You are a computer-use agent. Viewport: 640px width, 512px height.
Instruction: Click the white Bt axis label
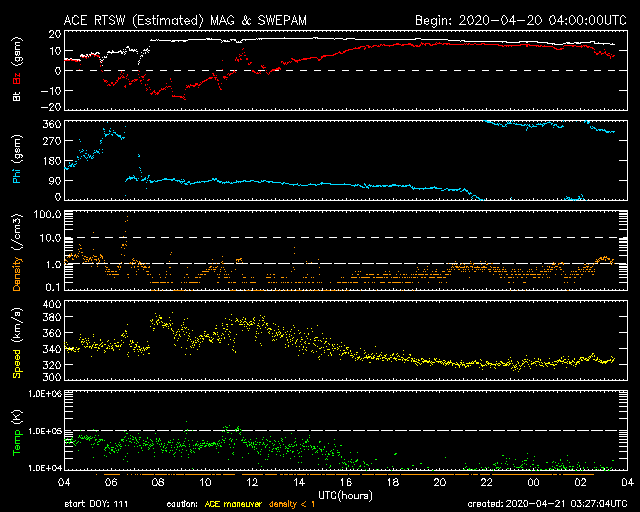click(x=17, y=97)
